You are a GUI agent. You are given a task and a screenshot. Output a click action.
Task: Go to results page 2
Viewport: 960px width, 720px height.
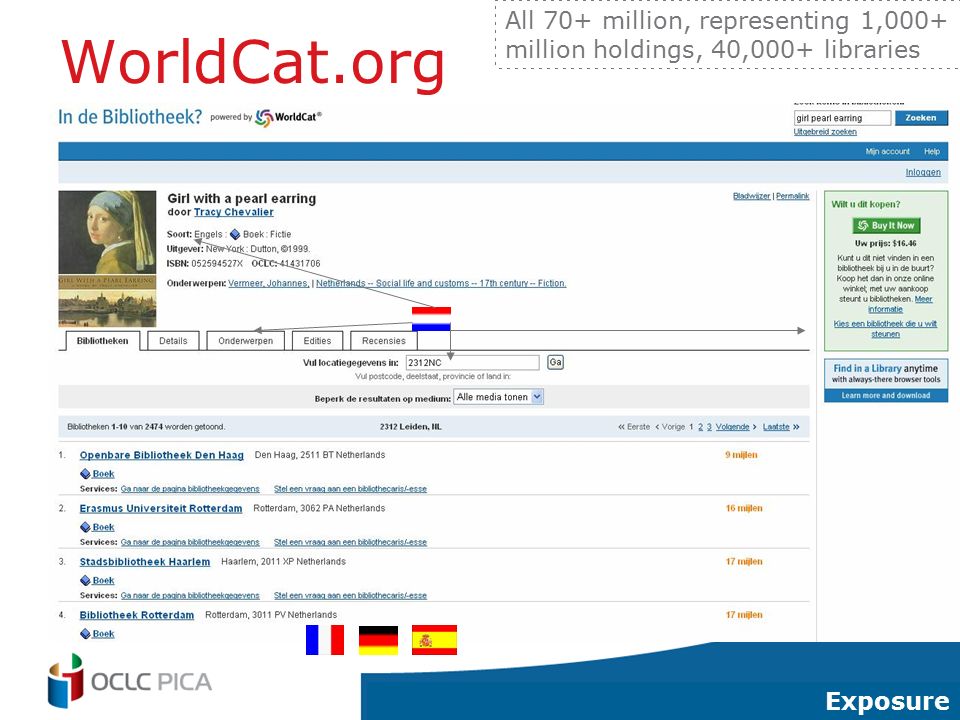[x=700, y=427]
